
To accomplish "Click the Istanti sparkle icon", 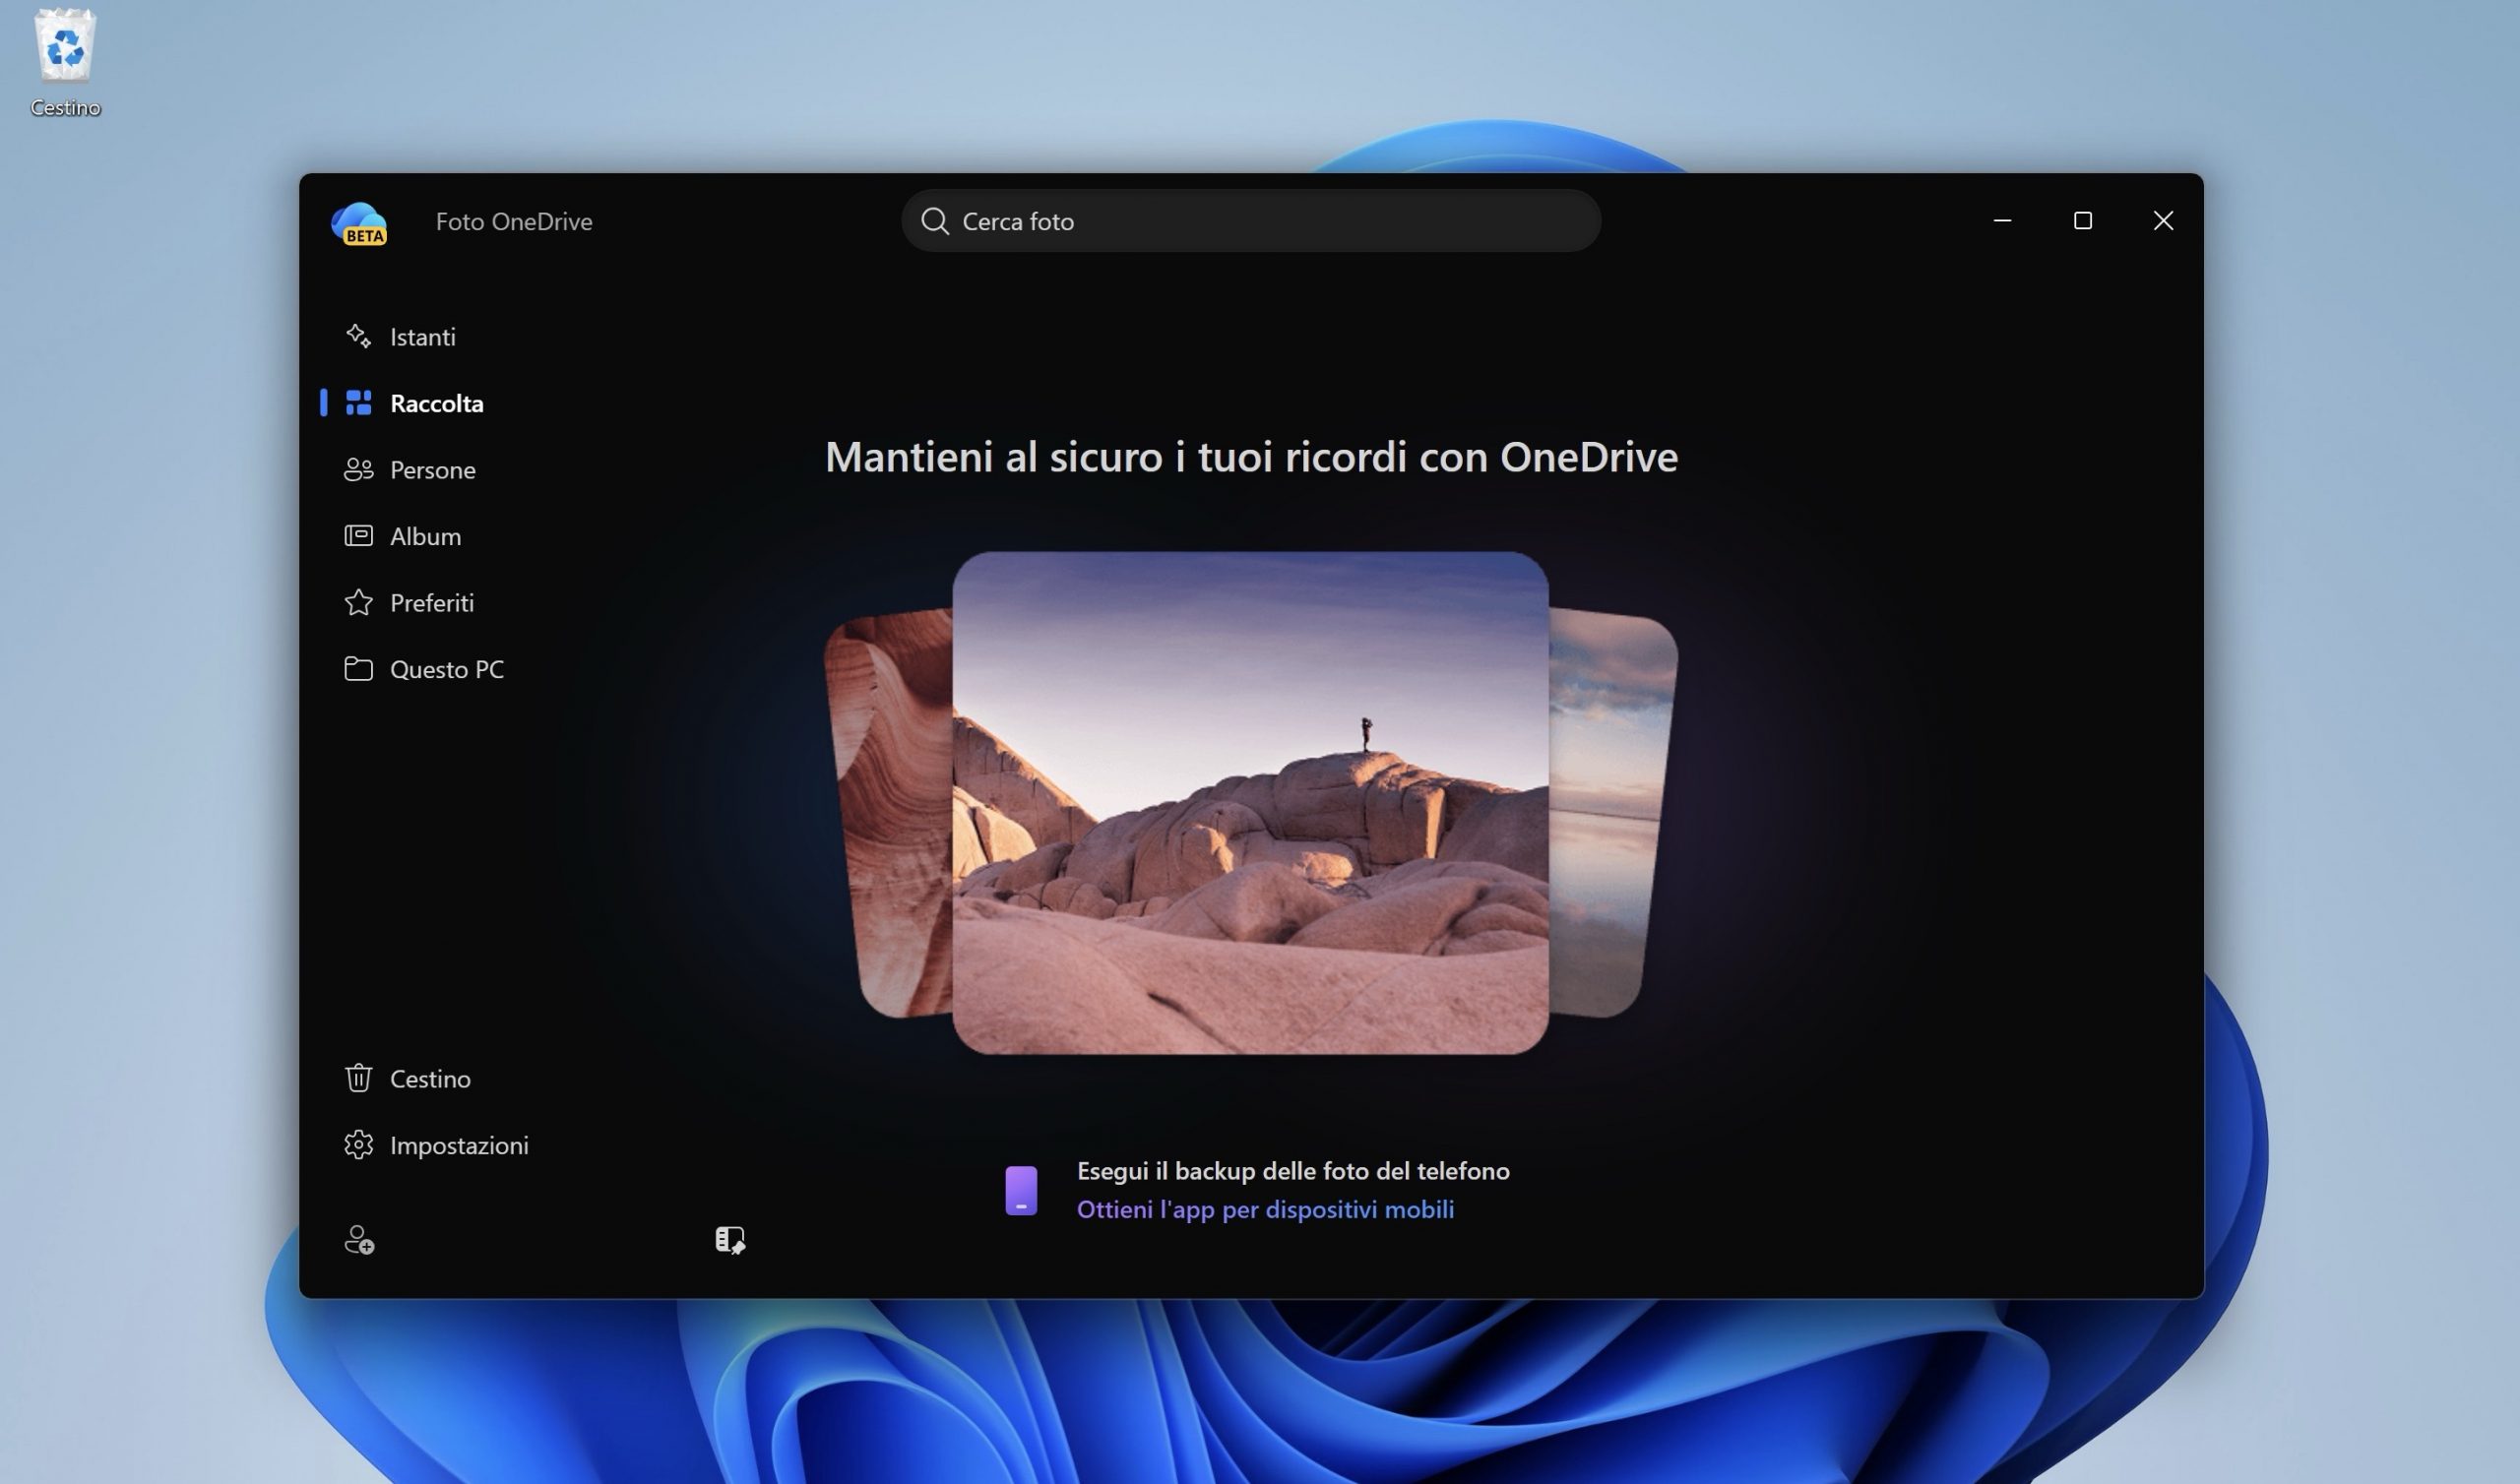I will coord(358,336).
